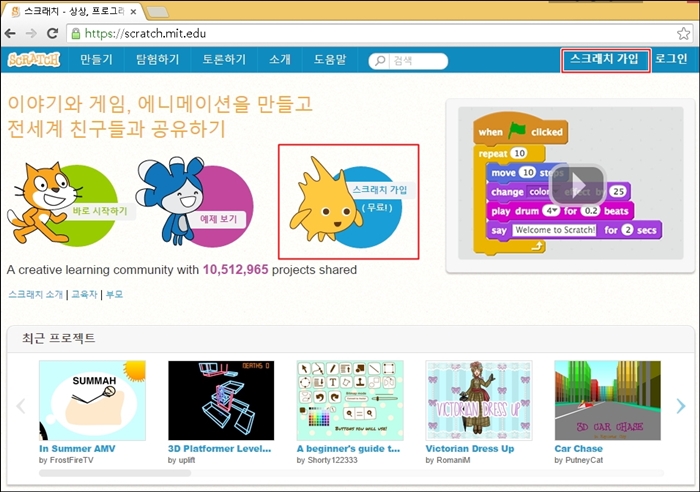The width and height of the screenshot is (700, 492).
Task: Click the author name PutneyCat
Action: 584,460
